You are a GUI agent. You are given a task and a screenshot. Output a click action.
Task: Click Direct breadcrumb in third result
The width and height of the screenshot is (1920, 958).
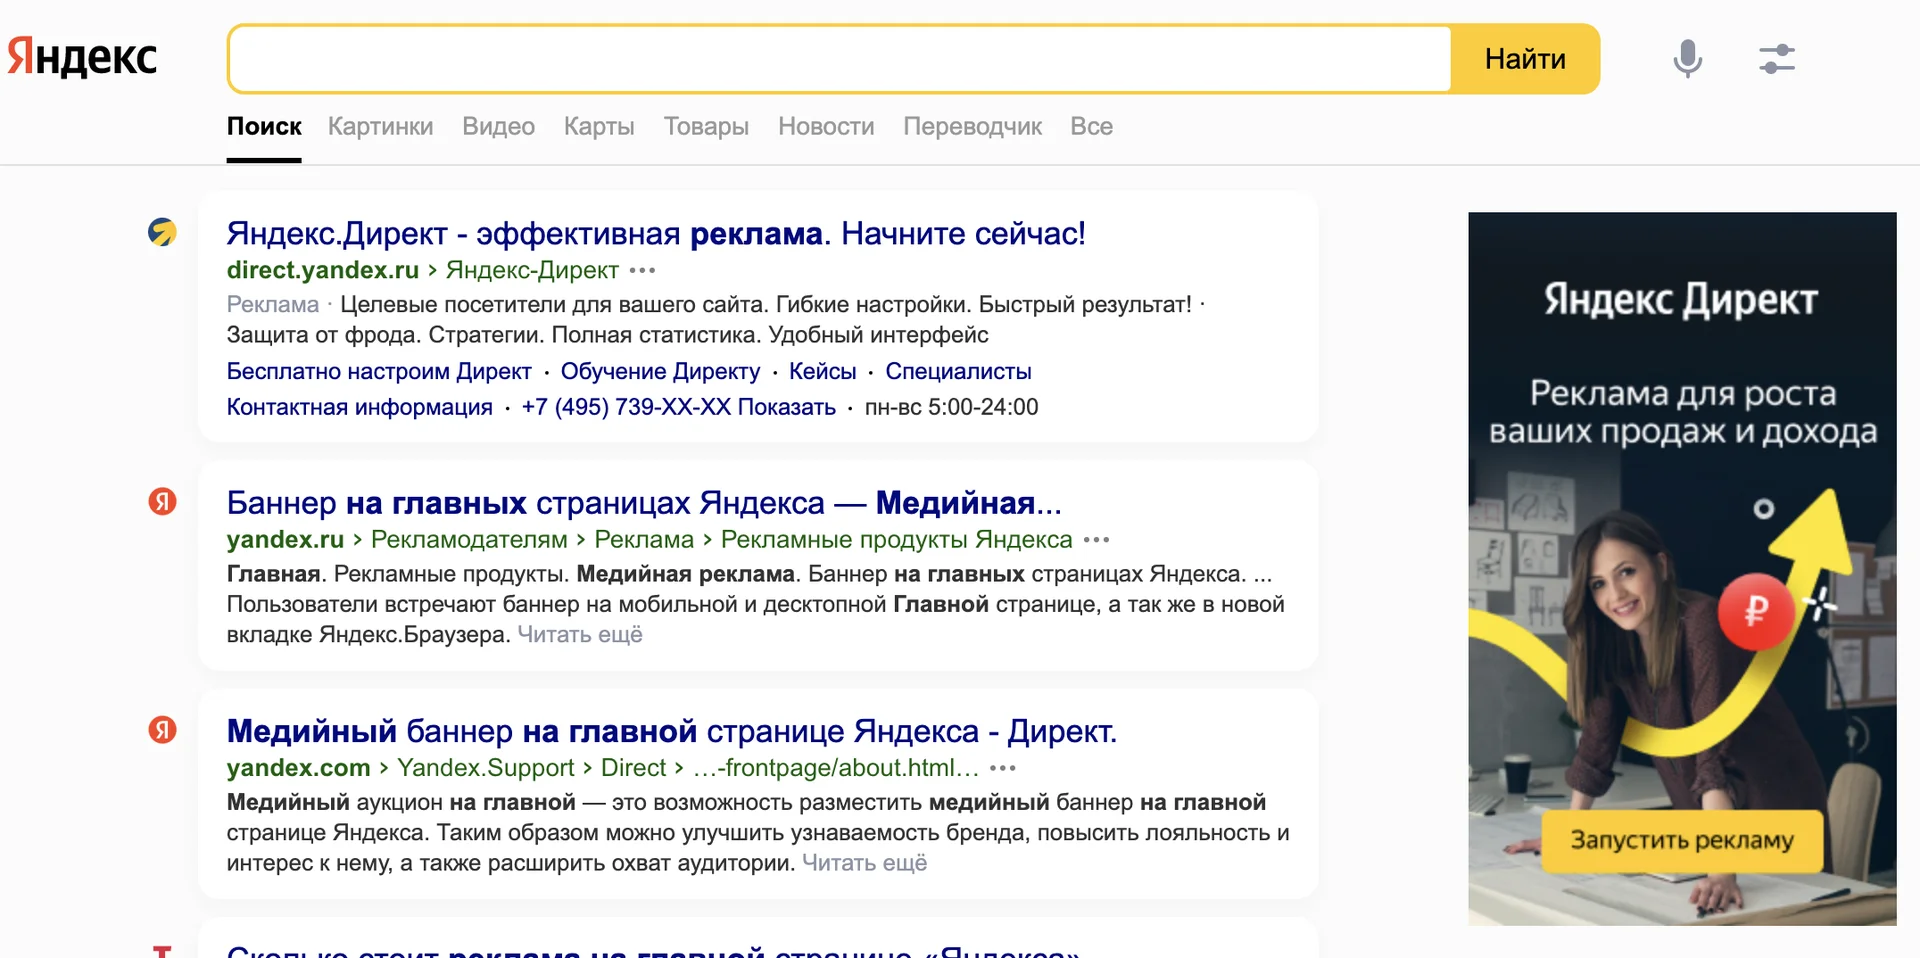(633, 768)
